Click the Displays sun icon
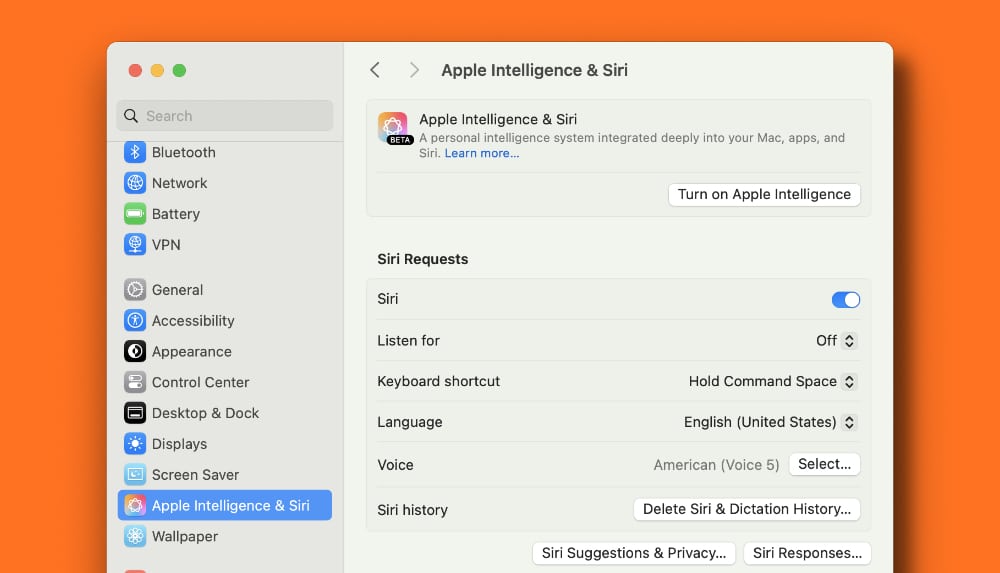The image size is (1000, 573). coord(135,443)
